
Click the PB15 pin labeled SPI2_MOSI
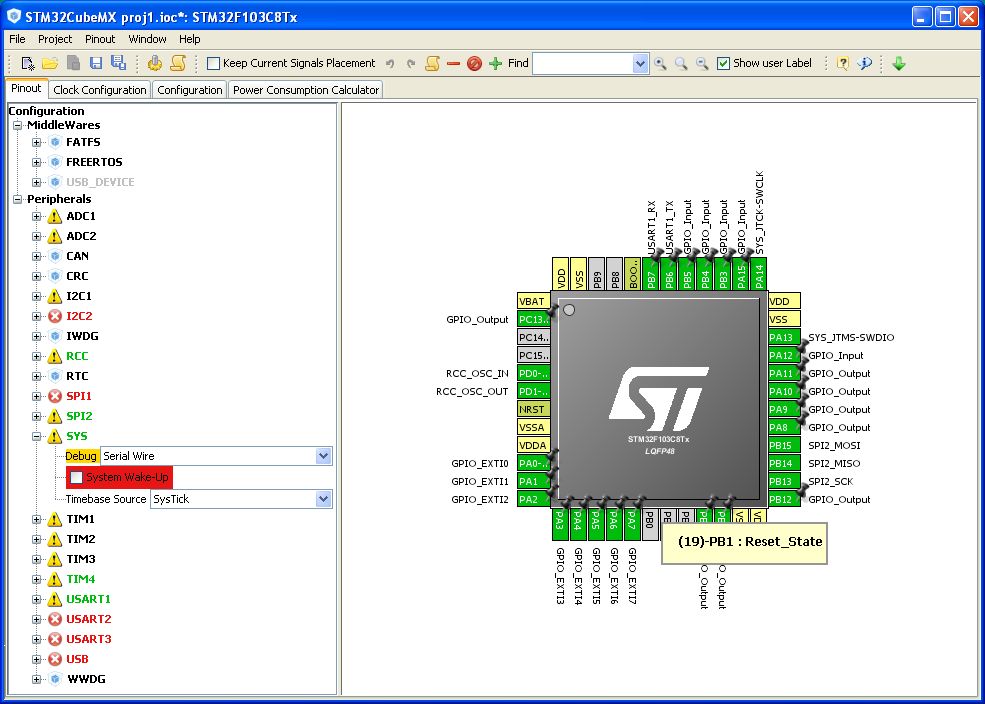785,445
